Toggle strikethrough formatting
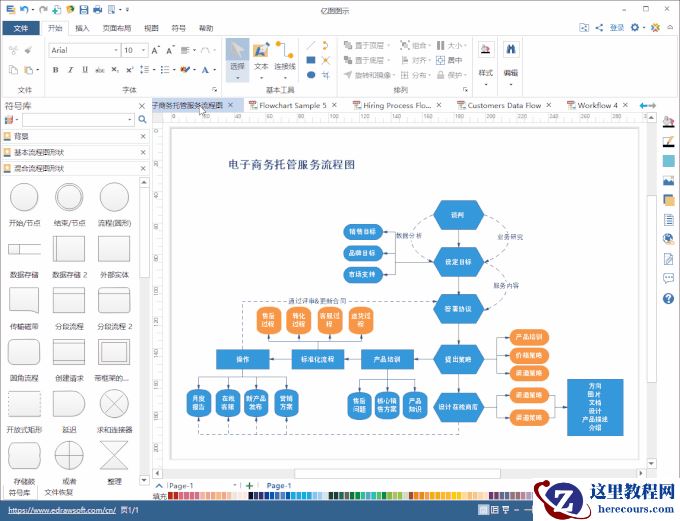This screenshot has height=521, width=680. pyautogui.click(x=100, y=70)
